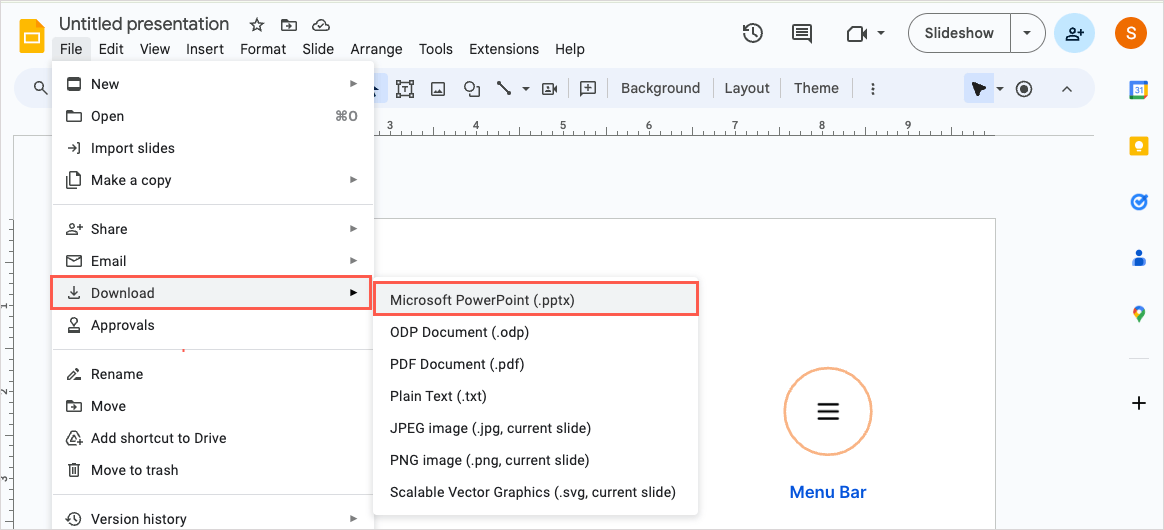Open Google Calendar in side panel
Viewport: 1164px width, 530px height.
click(x=1139, y=89)
